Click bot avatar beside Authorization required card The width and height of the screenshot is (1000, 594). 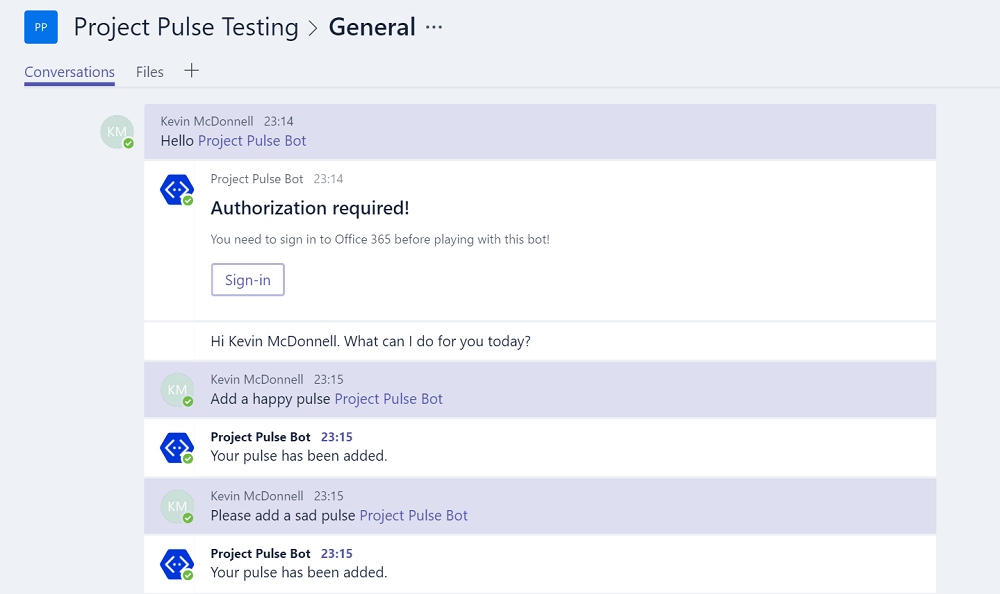tap(177, 190)
